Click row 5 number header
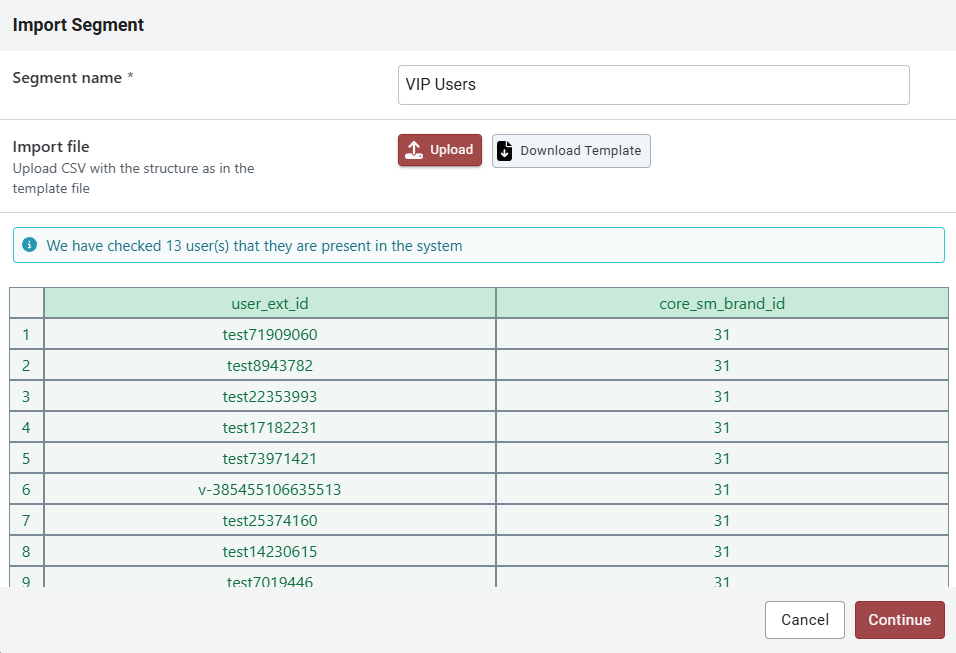The width and height of the screenshot is (956, 653). pos(26,458)
